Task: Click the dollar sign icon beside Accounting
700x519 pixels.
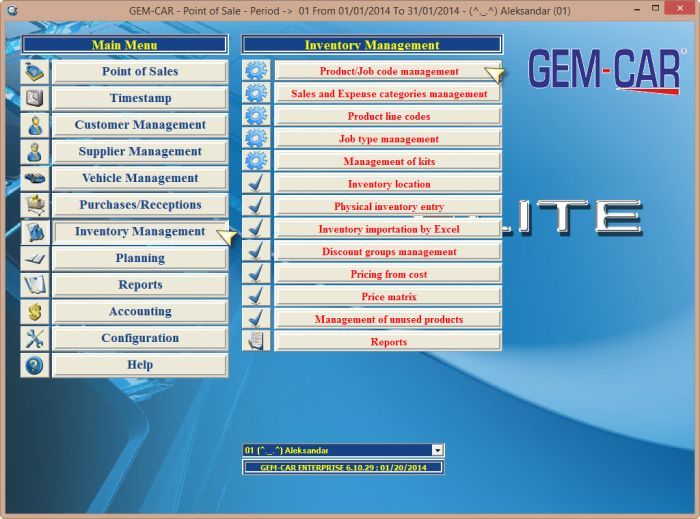Action: [35, 311]
